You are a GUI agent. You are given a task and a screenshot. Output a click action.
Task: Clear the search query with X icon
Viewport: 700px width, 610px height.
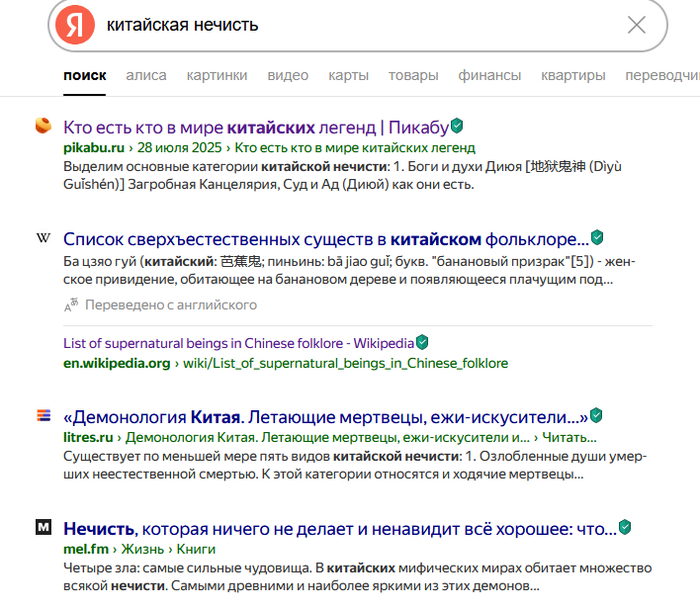636,25
